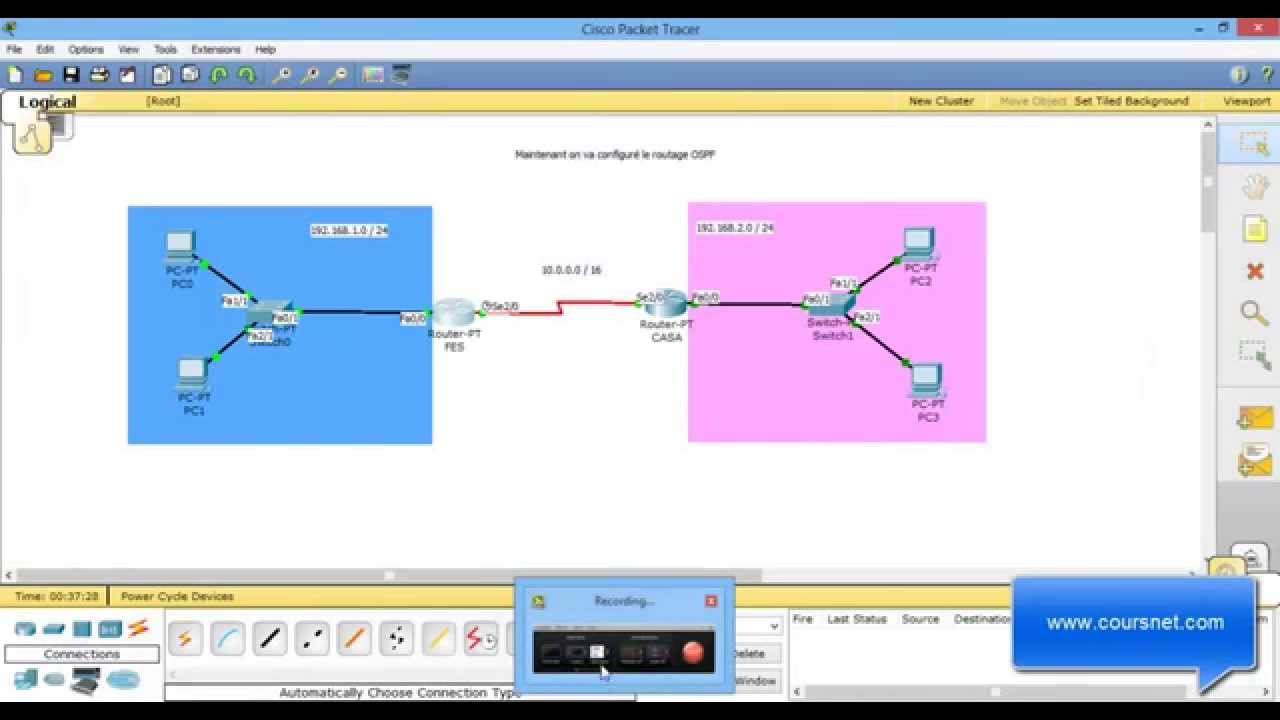The width and height of the screenshot is (1280, 720).
Task: Choose the Custom Made Devices category icon
Action: click(x=86, y=681)
